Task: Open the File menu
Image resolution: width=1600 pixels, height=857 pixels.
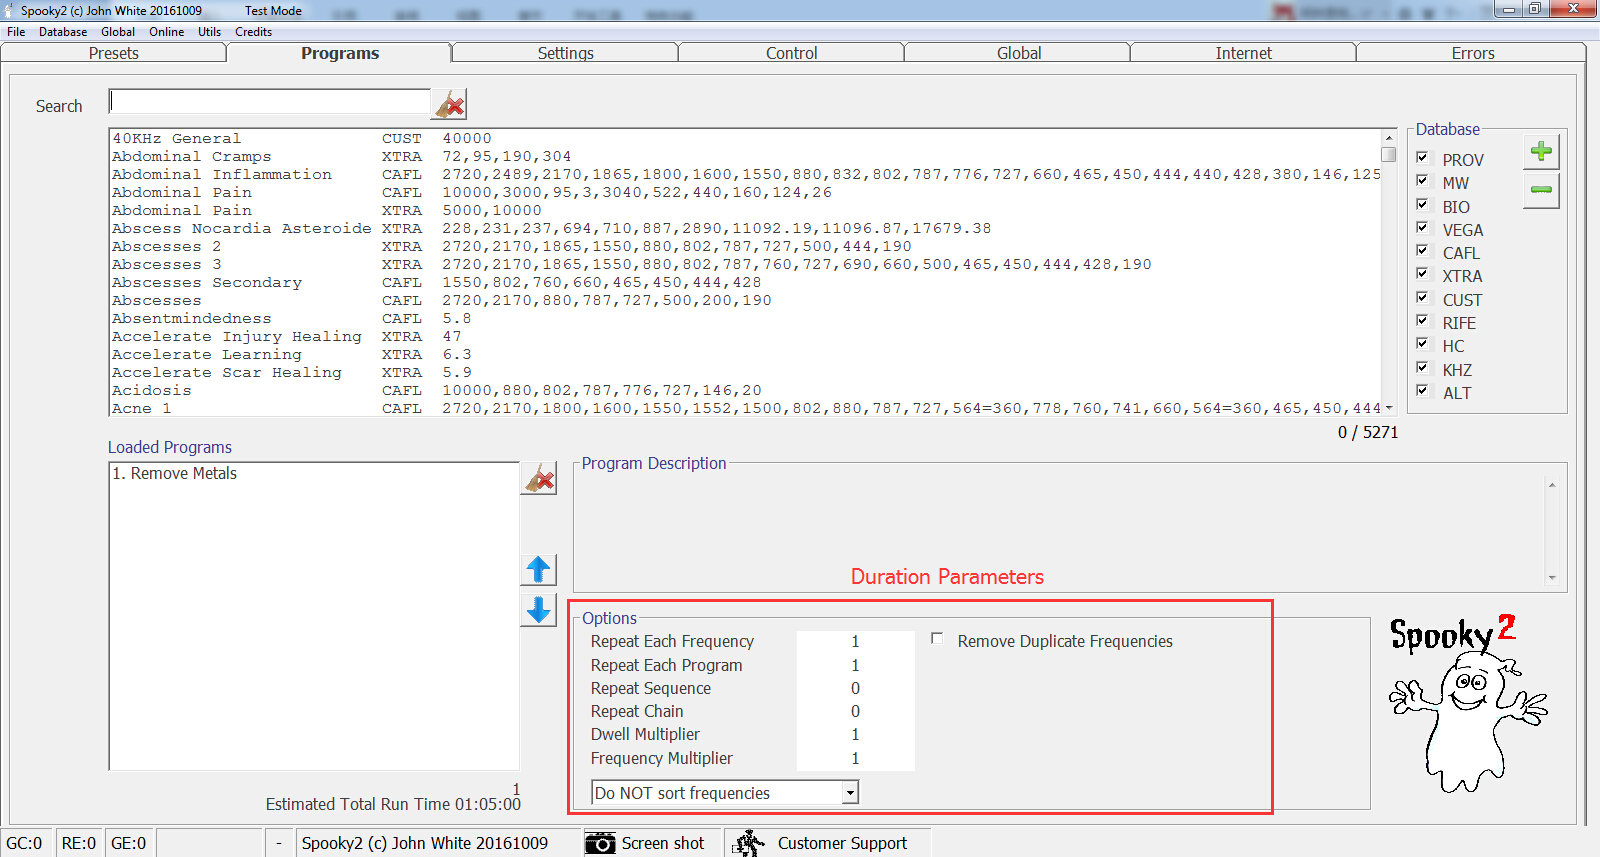Action: coord(16,32)
